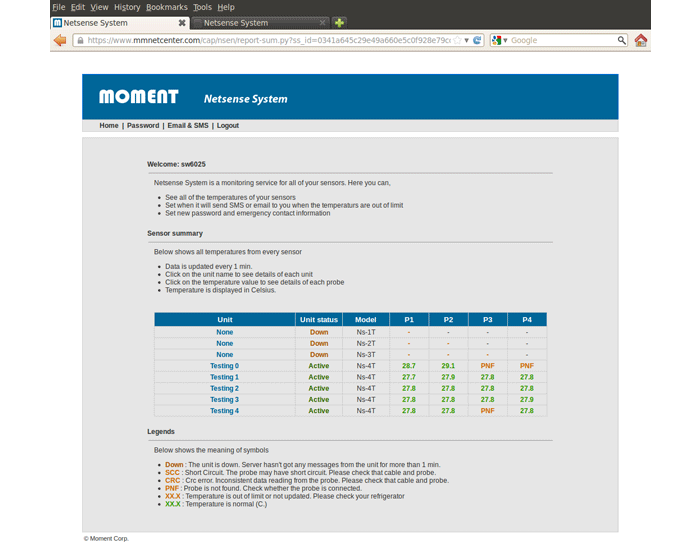
Task: Open the Google search engine dropdown
Action: tap(499, 40)
